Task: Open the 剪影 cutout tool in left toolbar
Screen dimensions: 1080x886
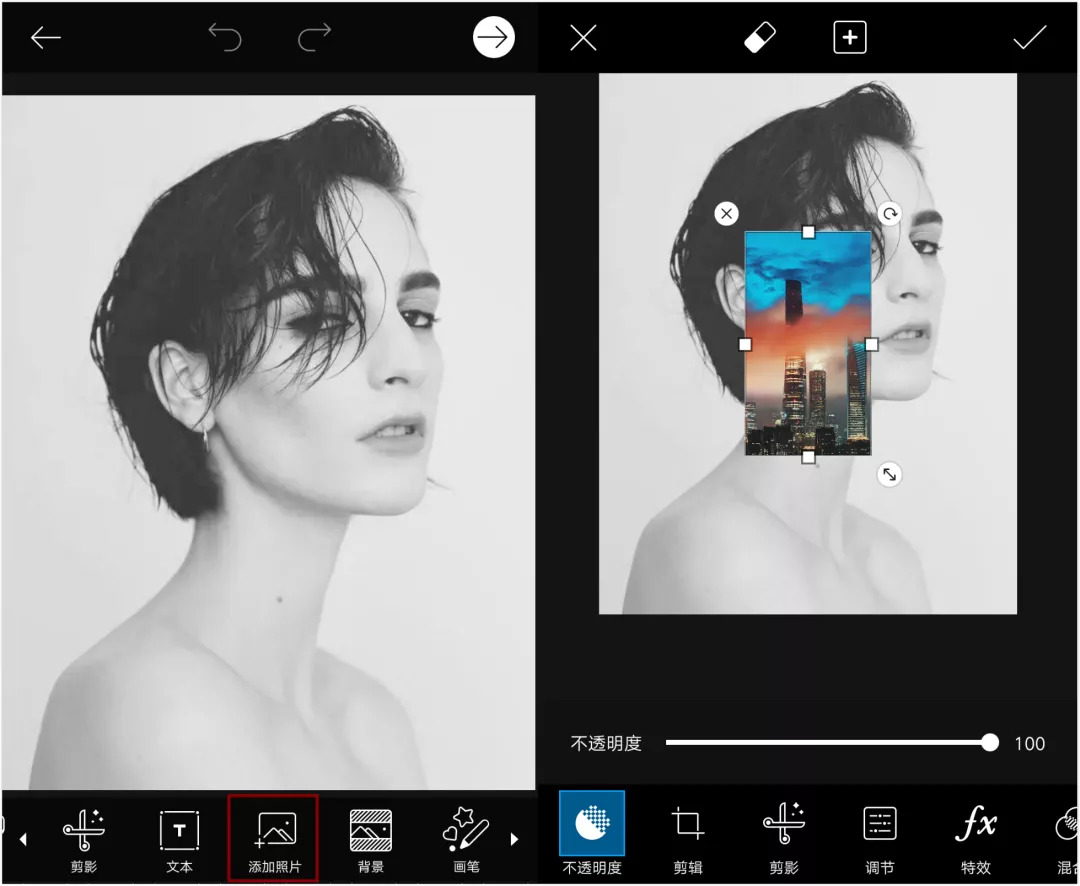Action: (84, 838)
